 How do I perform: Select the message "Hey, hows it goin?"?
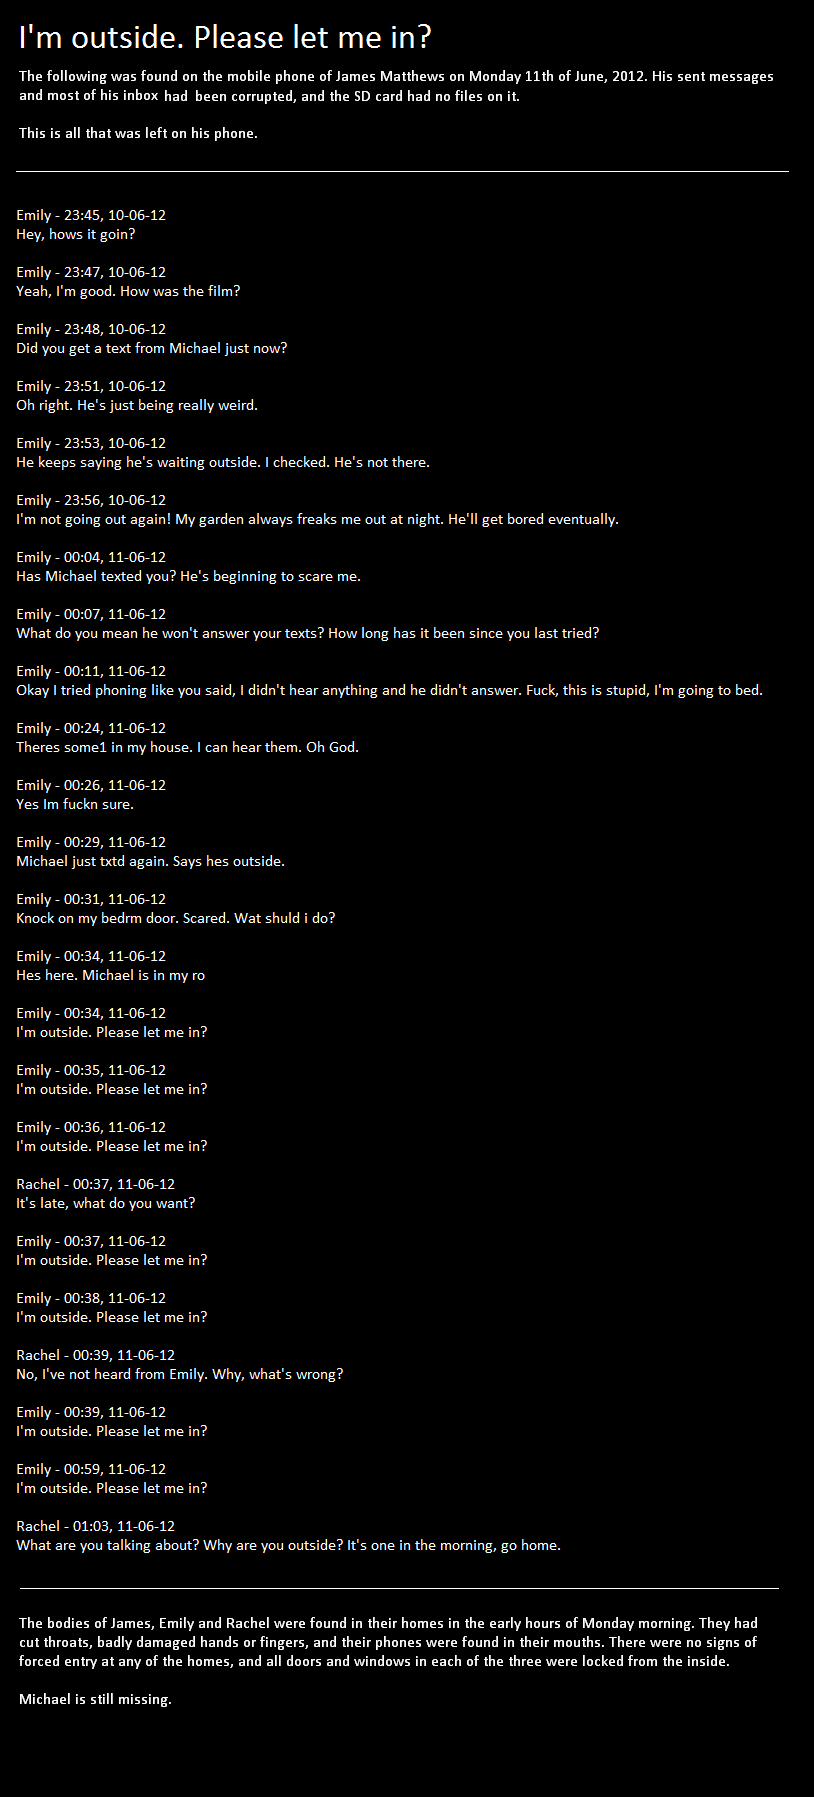click(76, 234)
